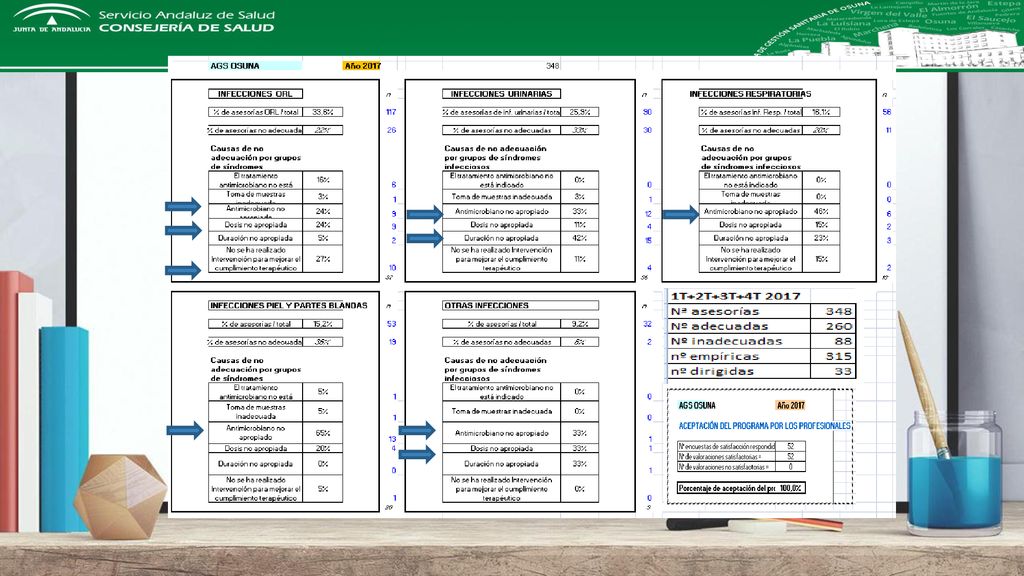The width and height of the screenshot is (1024, 576).
Task: Click 'ACEPTACIÓN DEL PROGRAMA POR LOS PROFESIONALES' heading
Action: pyautogui.click(x=764, y=426)
